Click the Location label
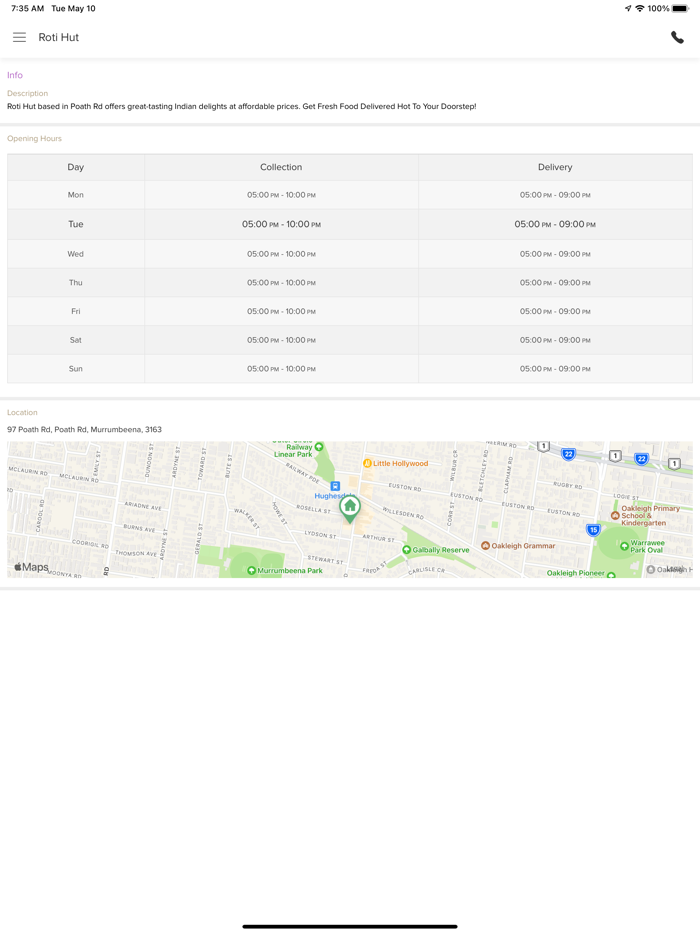 coord(22,412)
